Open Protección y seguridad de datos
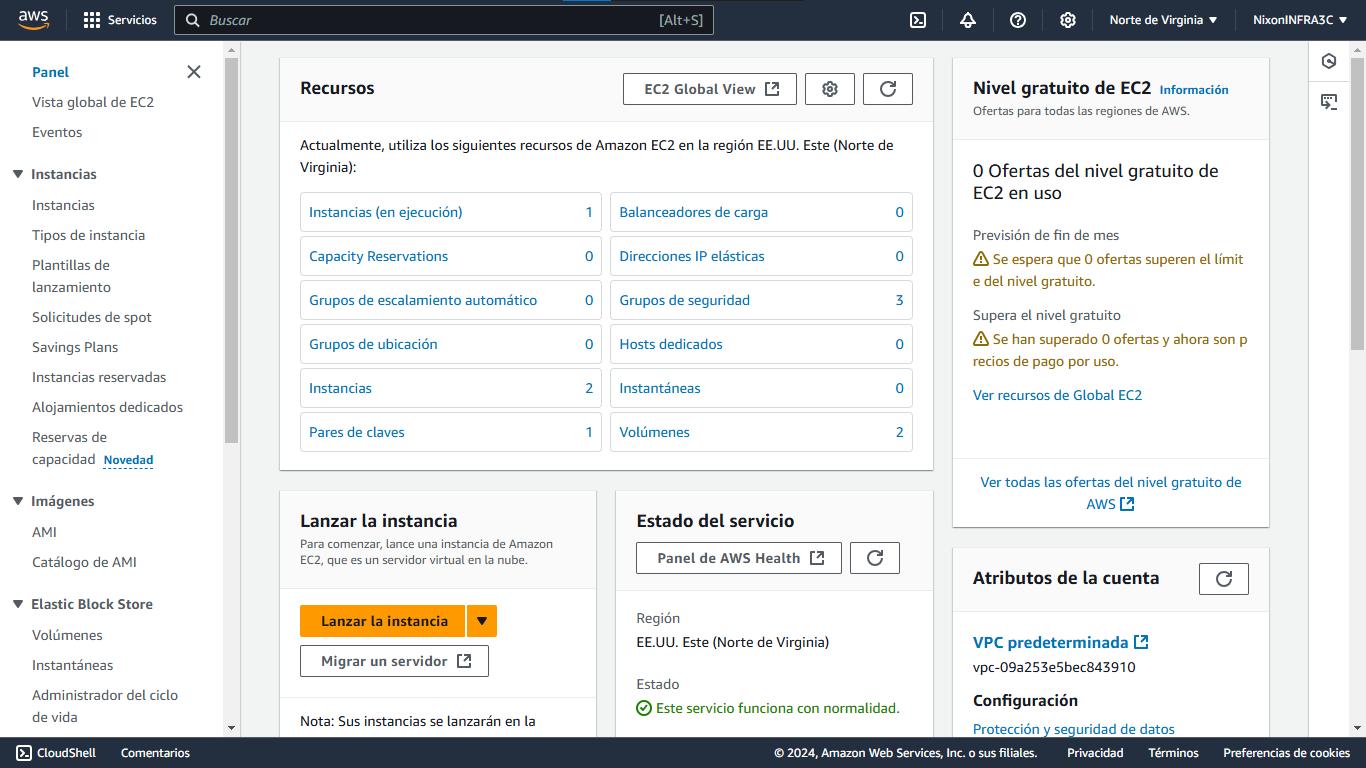The image size is (1366, 768). tap(1074, 729)
